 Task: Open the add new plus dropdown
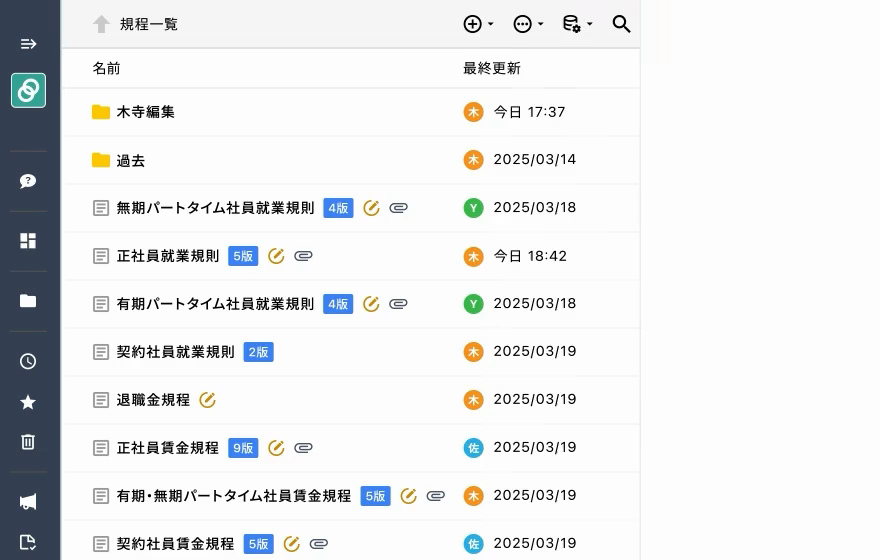tap(478, 24)
